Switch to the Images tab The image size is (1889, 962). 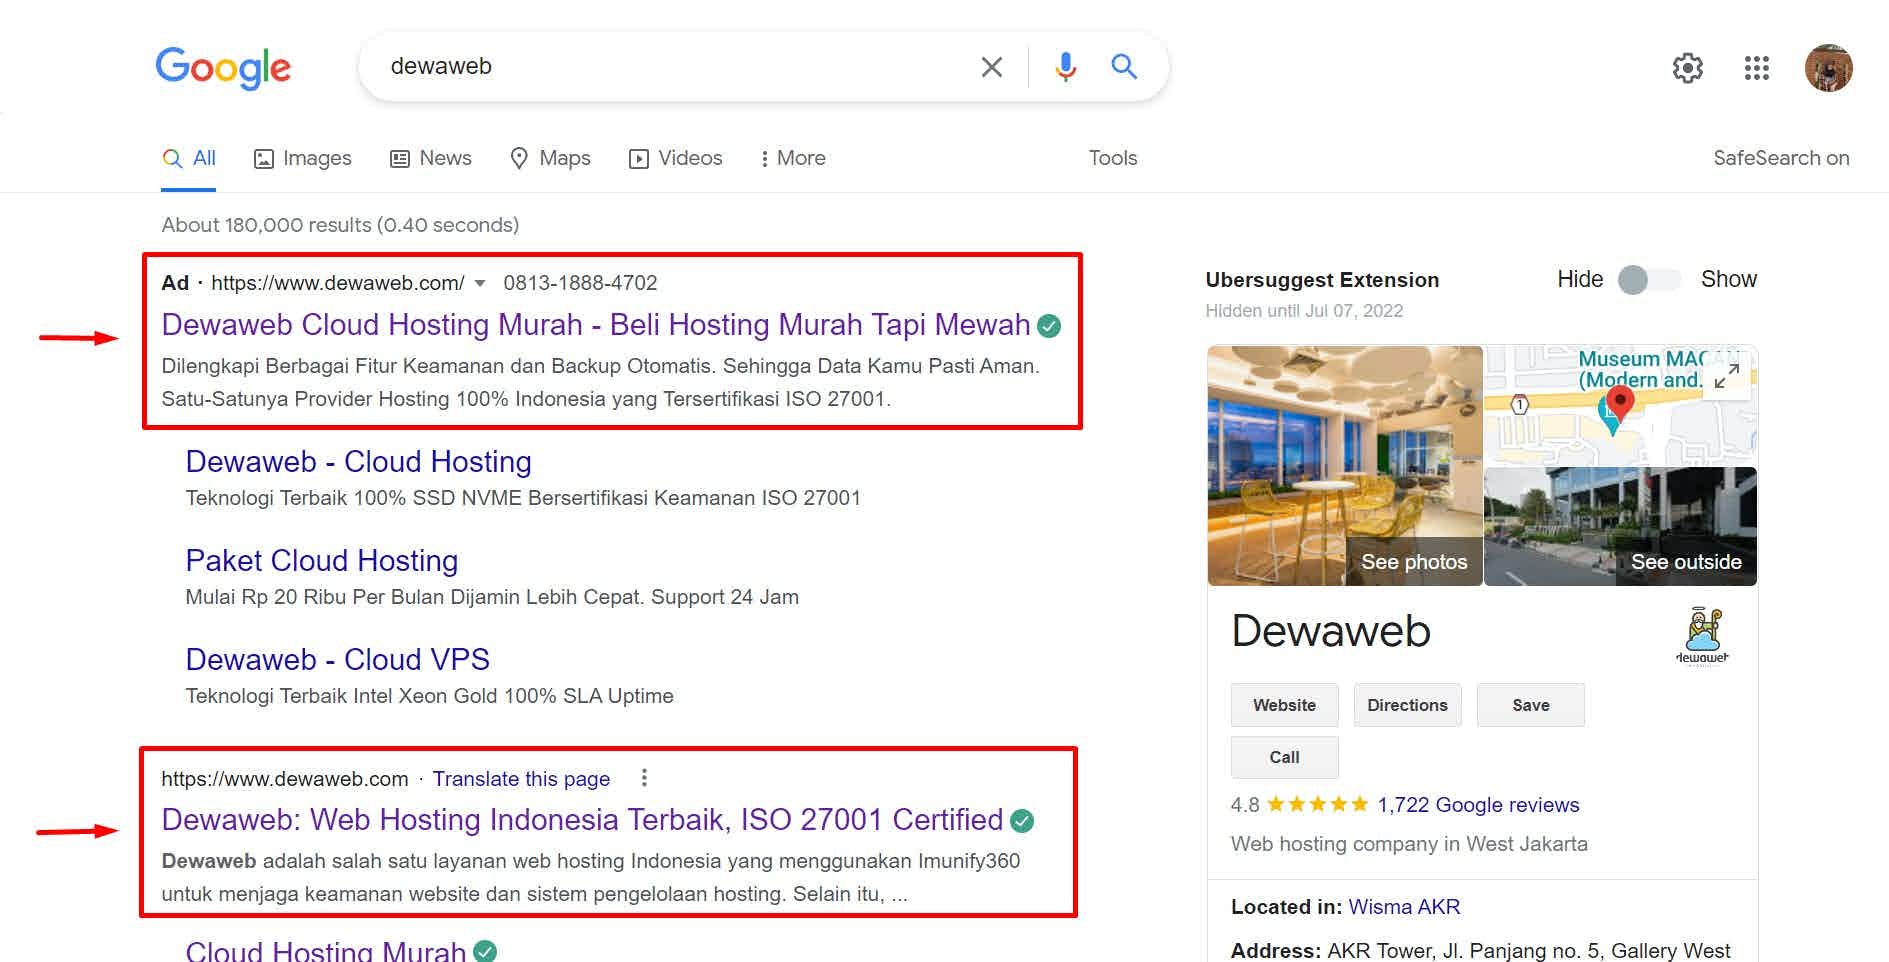pyautogui.click(x=302, y=158)
